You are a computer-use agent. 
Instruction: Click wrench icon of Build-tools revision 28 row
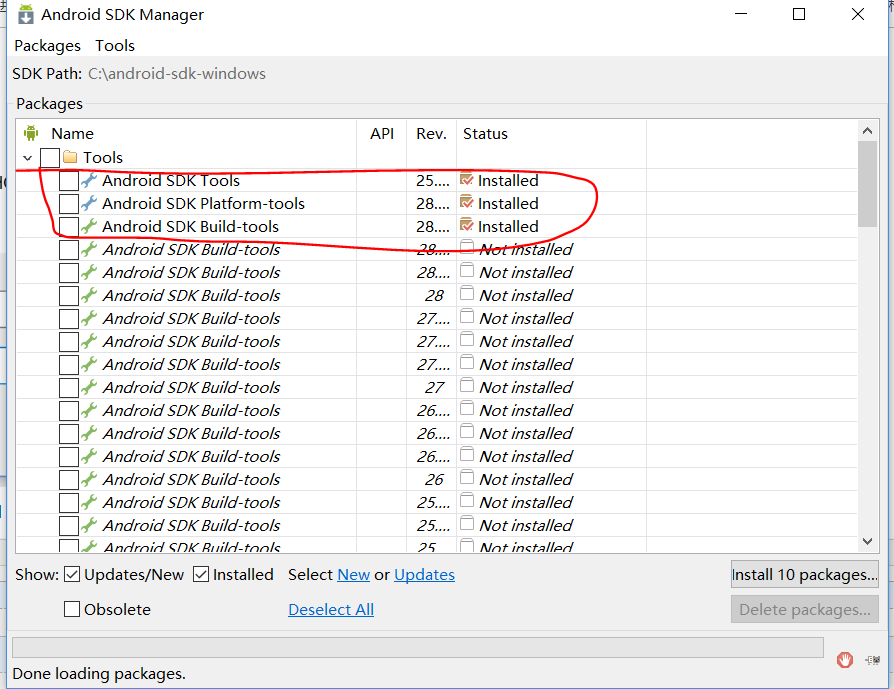tap(88, 295)
